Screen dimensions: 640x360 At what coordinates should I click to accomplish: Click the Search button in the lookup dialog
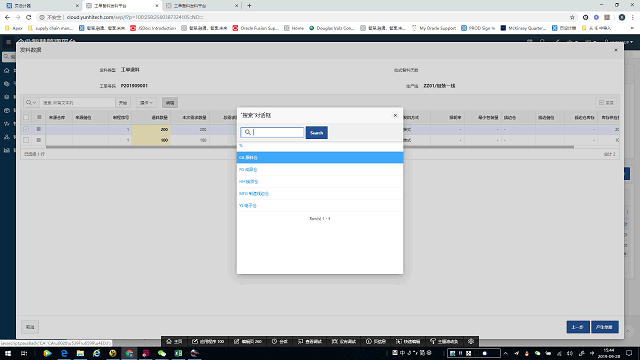click(316, 133)
